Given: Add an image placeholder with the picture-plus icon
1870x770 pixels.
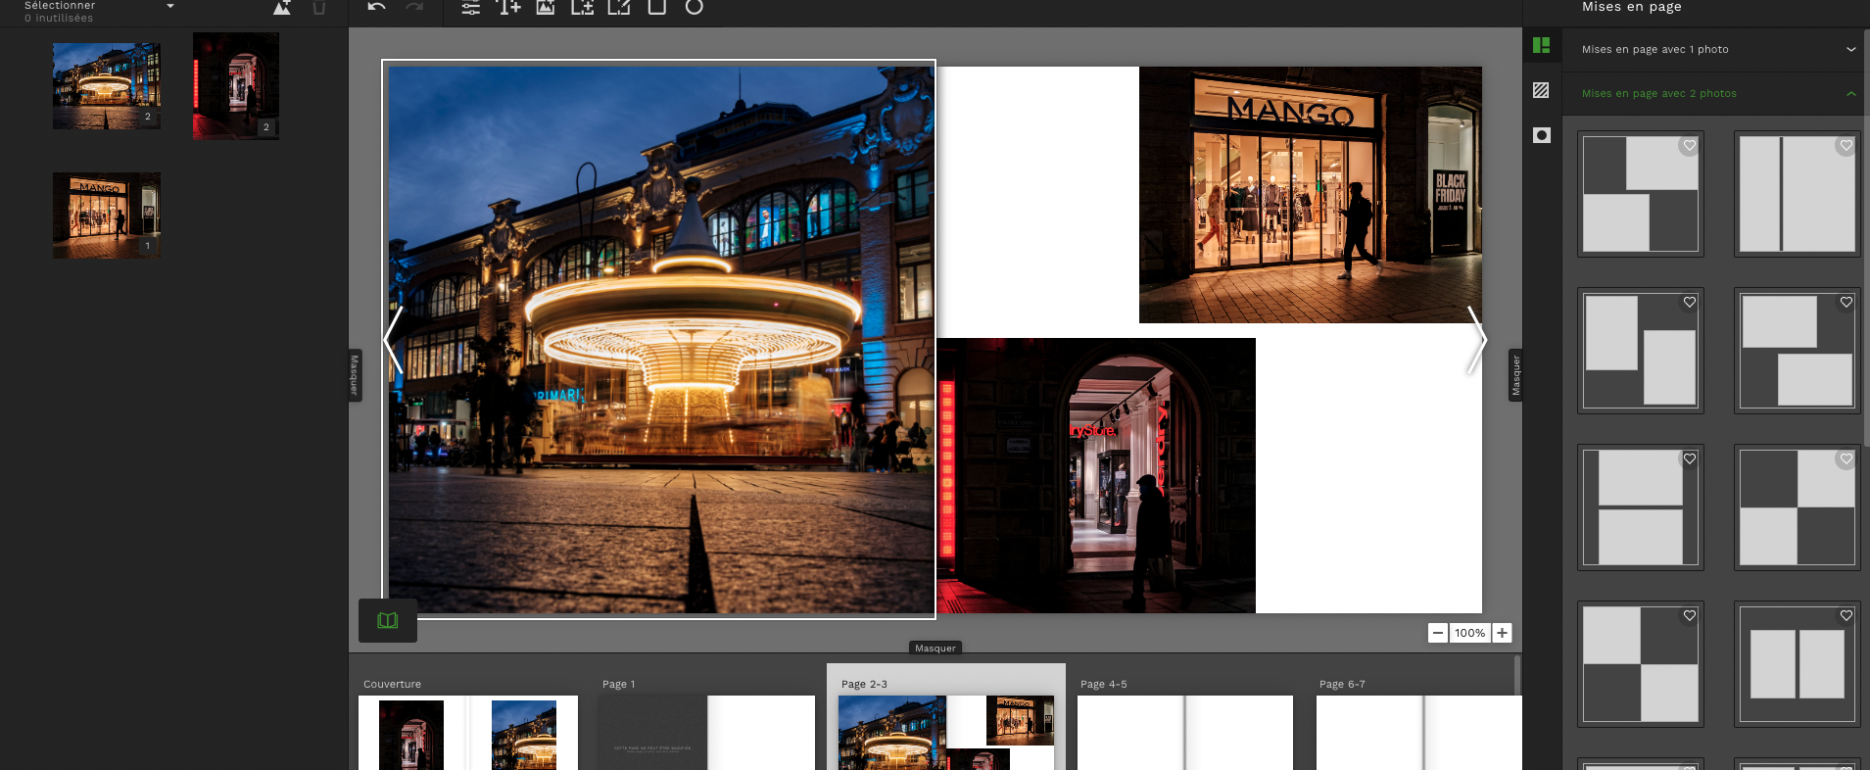Looking at the screenshot, I should [545, 8].
